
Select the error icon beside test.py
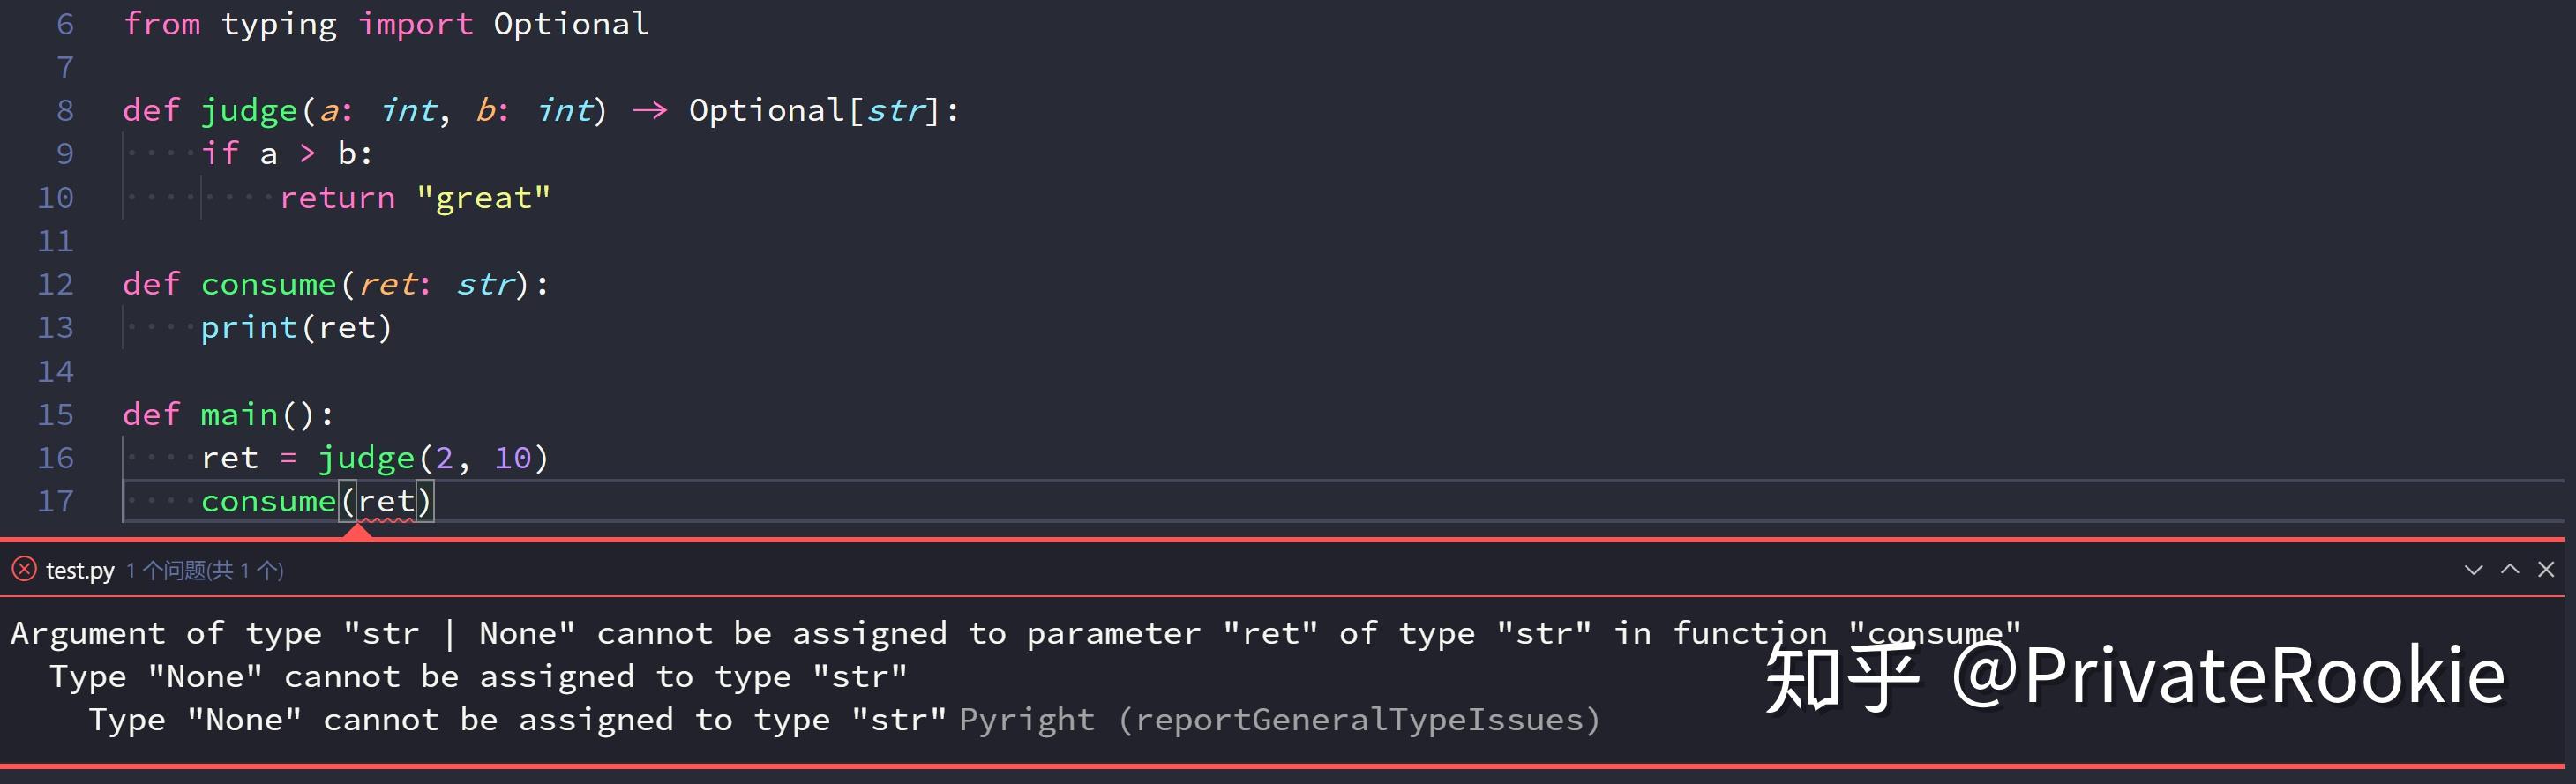(x=22, y=569)
